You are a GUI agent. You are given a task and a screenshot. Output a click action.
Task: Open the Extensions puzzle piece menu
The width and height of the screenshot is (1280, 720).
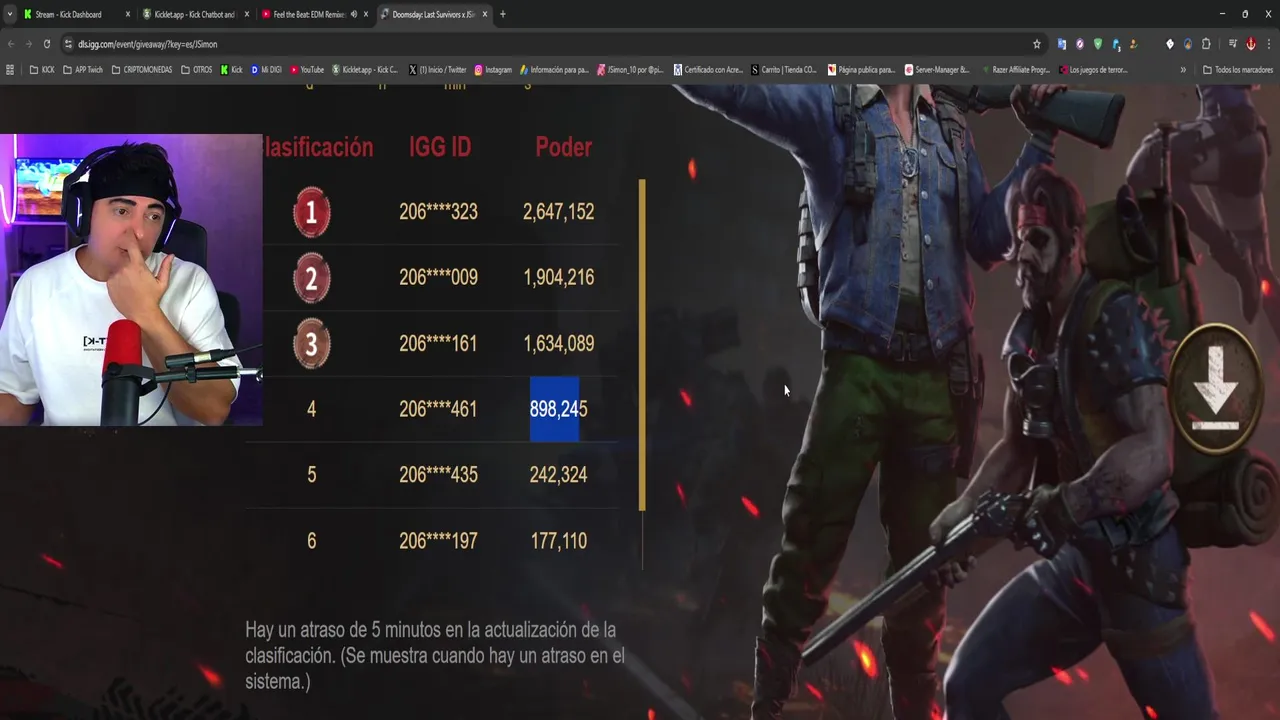point(1206,44)
